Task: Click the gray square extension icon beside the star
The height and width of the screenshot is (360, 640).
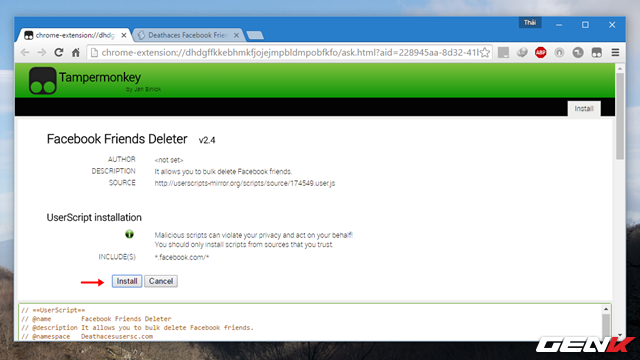Action: click(x=503, y=52)
